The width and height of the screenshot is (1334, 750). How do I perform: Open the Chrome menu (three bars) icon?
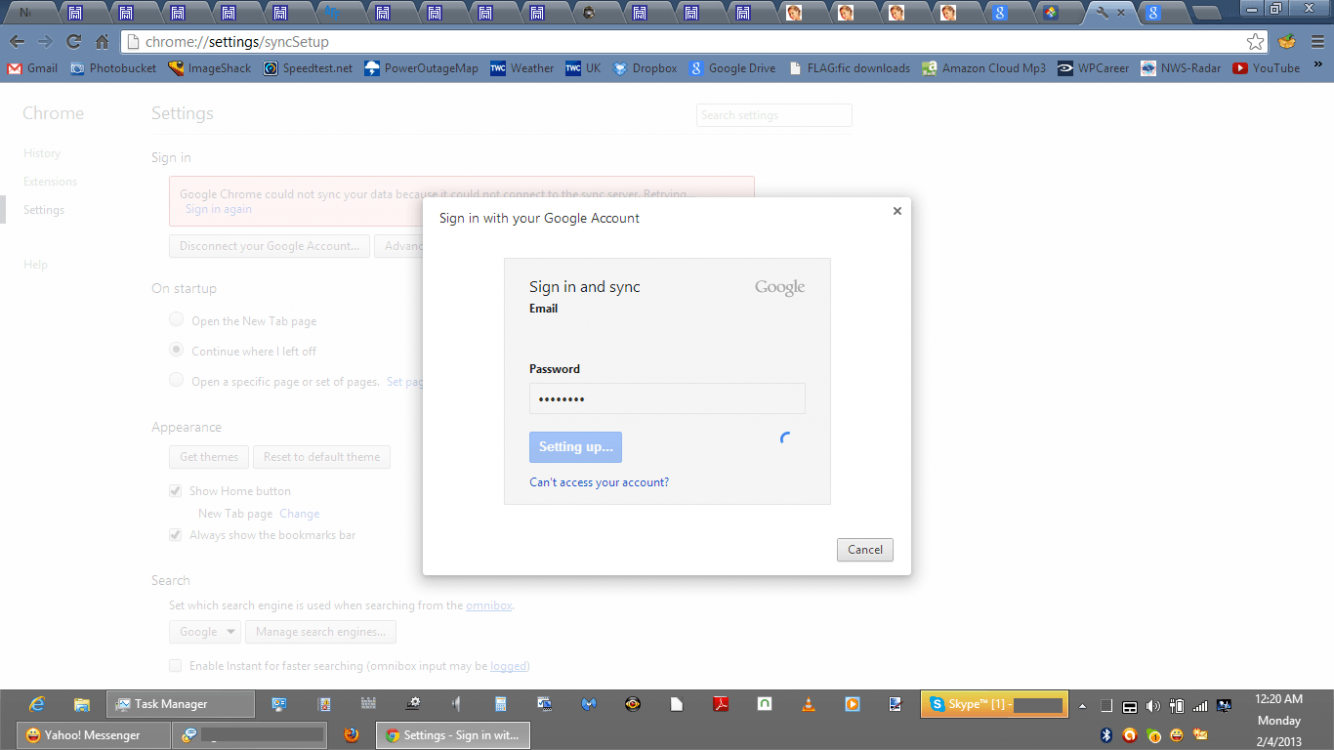click(1316, 42)
